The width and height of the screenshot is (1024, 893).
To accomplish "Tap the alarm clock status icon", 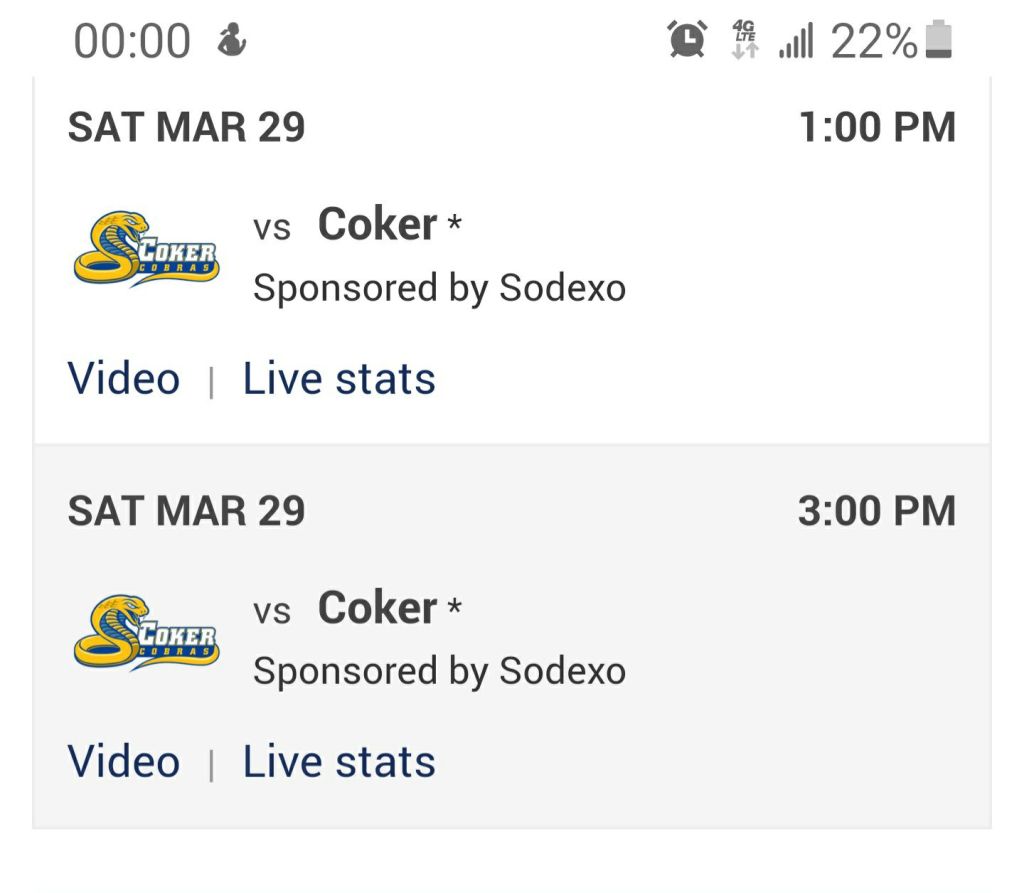I will click(687, 40).
